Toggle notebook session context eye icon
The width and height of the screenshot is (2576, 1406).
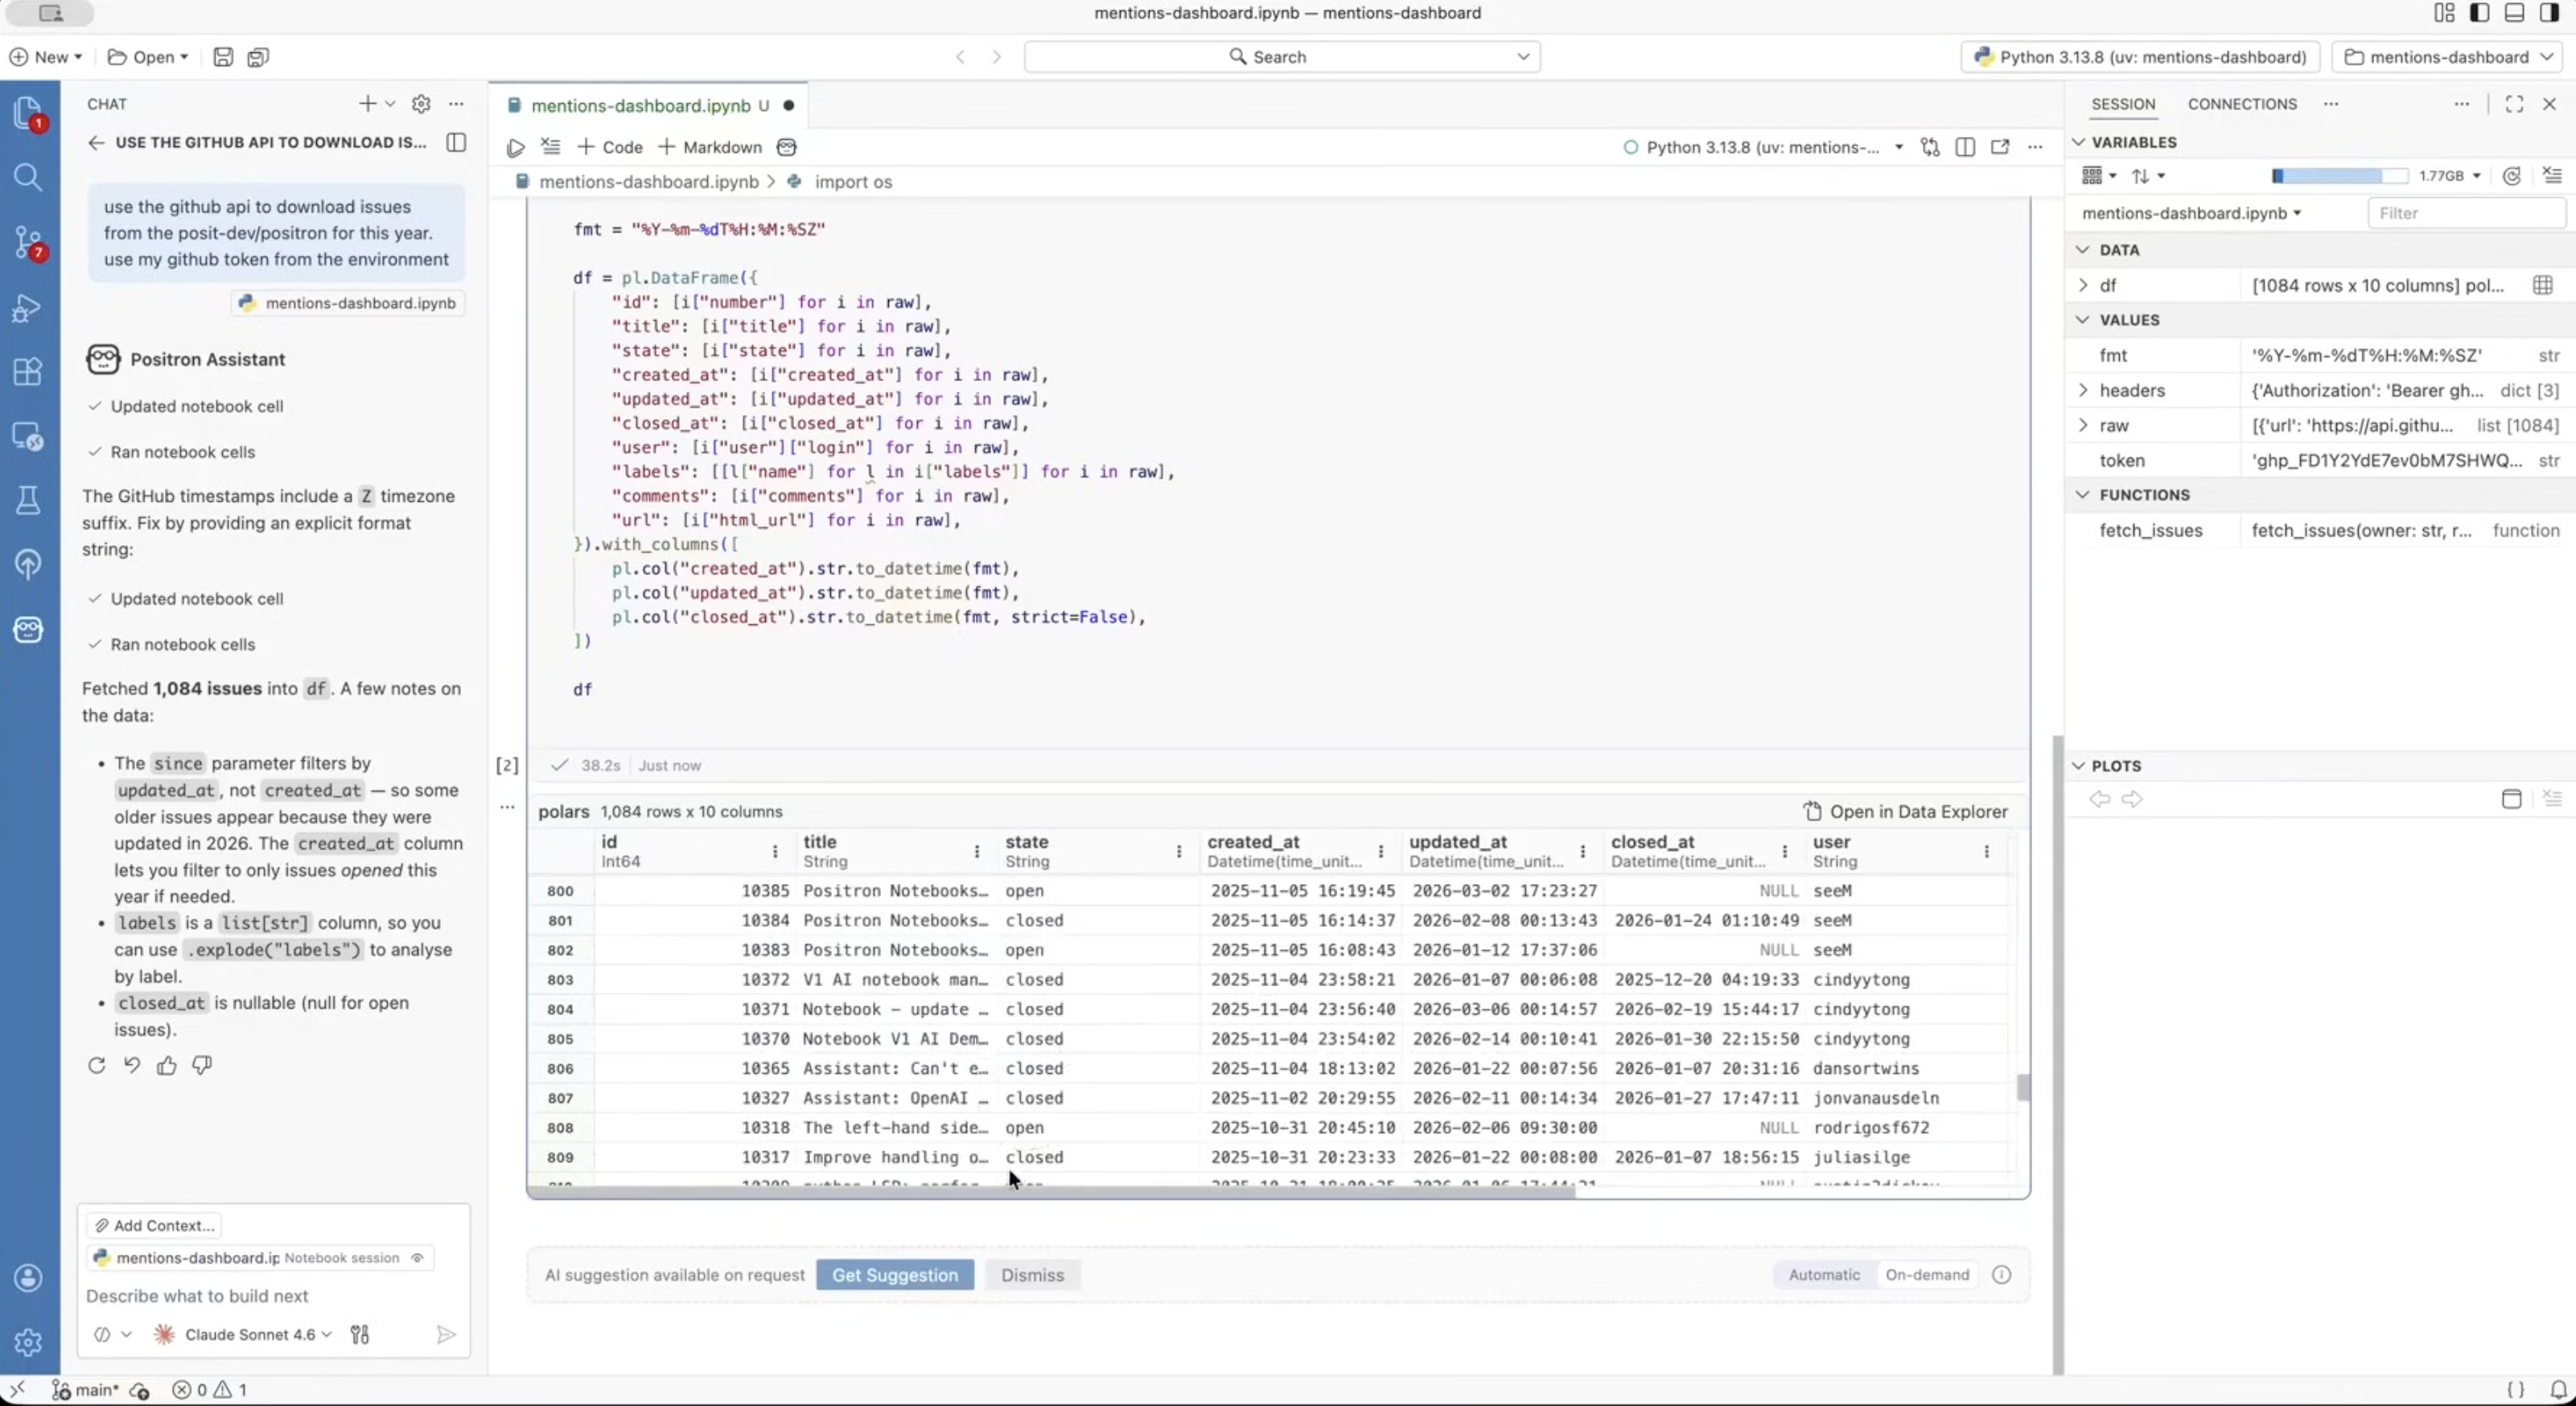click(417, 1258)
